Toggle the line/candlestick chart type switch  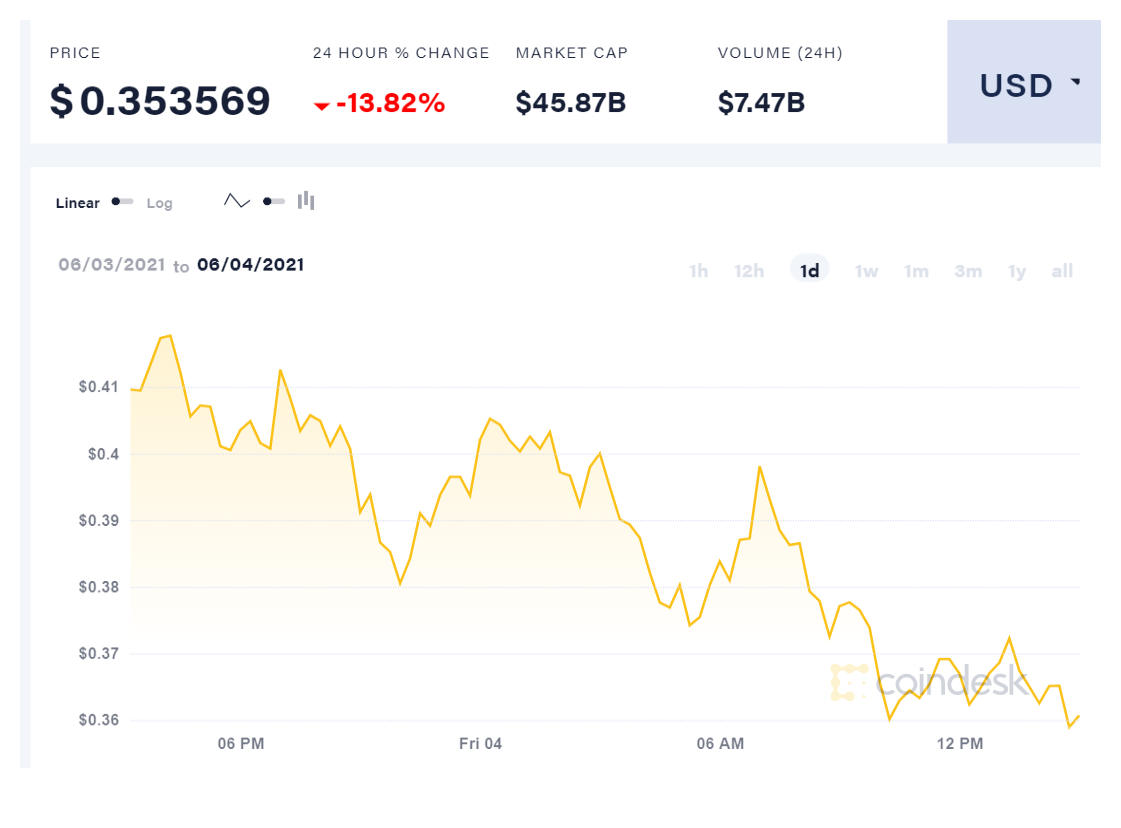click(x=274, y=201)
